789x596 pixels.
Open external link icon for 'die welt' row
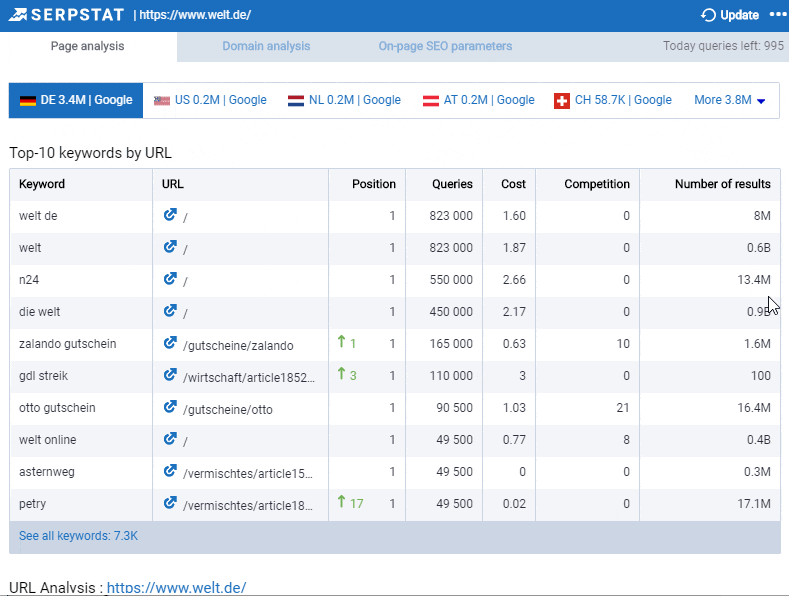[x=170, y=311]
